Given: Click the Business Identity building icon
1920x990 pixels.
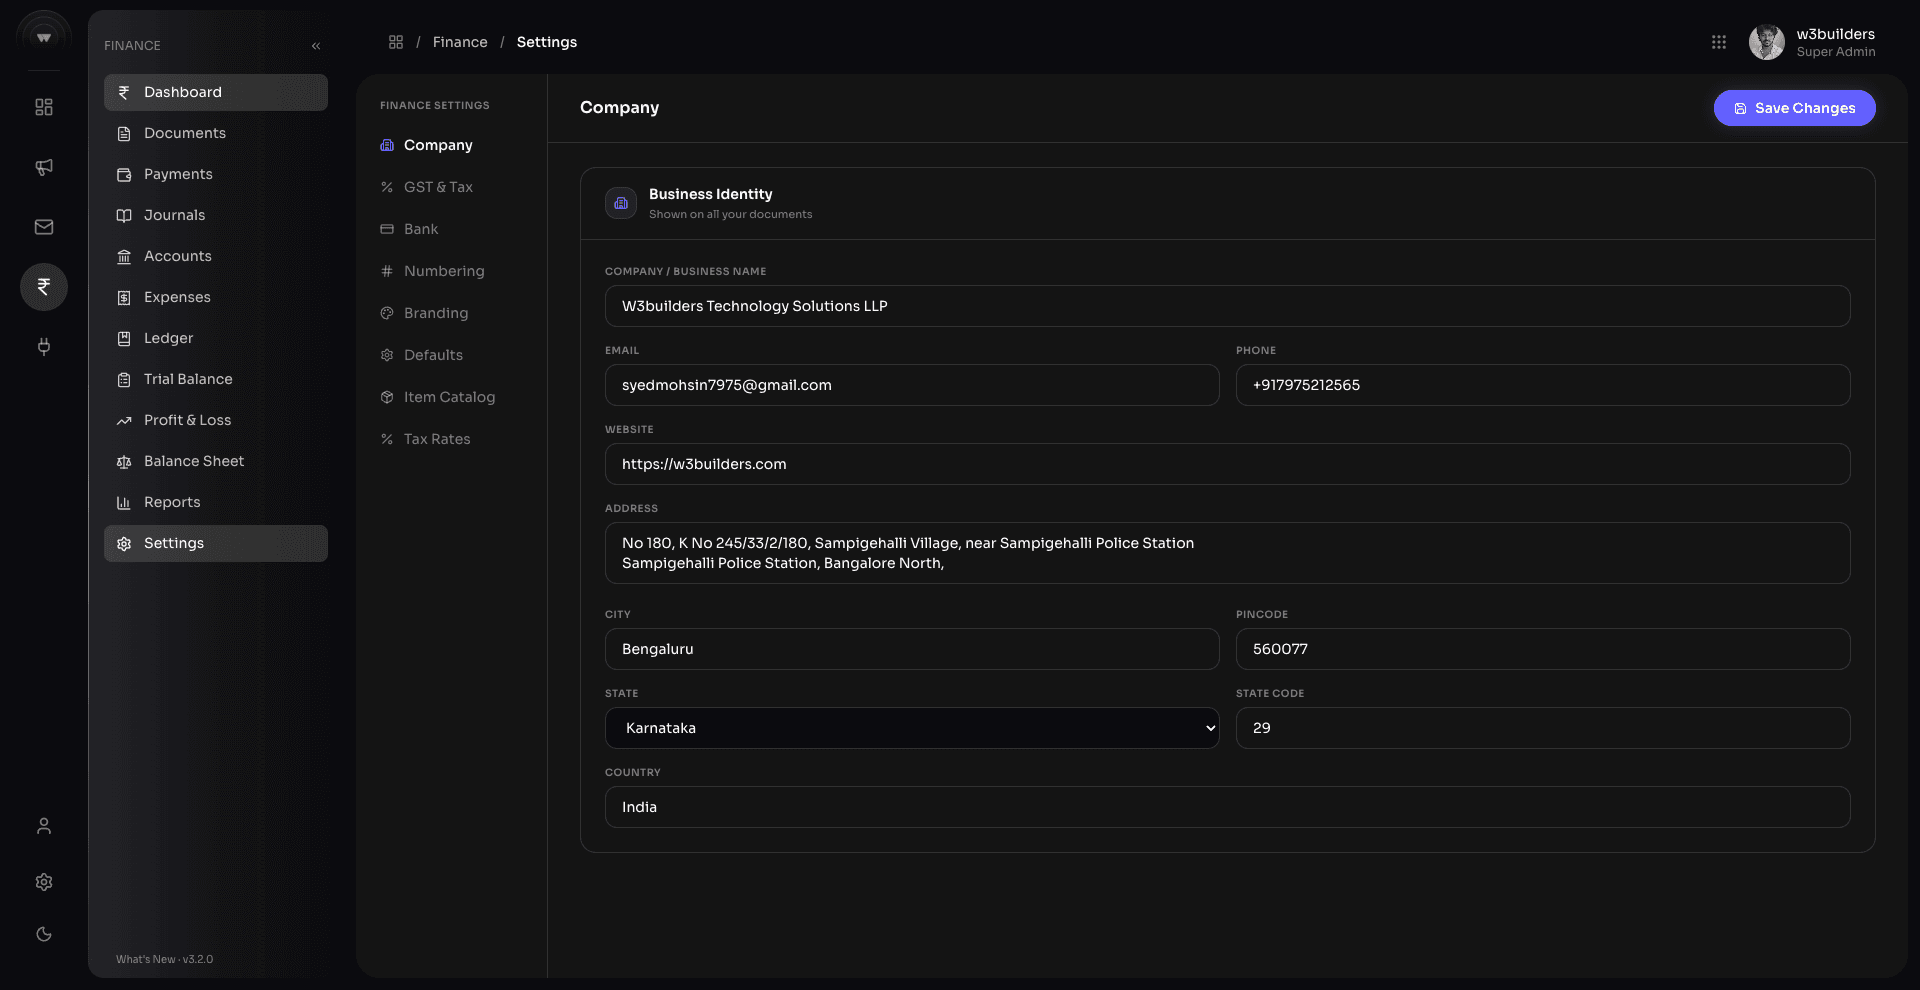Looking at the screenshot, I should pyautogui.click(x=621, y=203).
